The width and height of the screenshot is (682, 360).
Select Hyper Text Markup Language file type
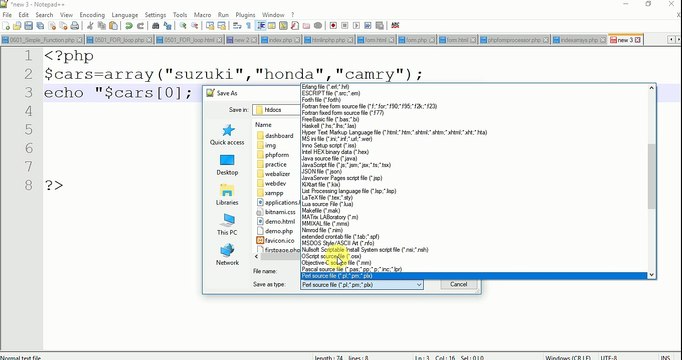pos(394,133)
